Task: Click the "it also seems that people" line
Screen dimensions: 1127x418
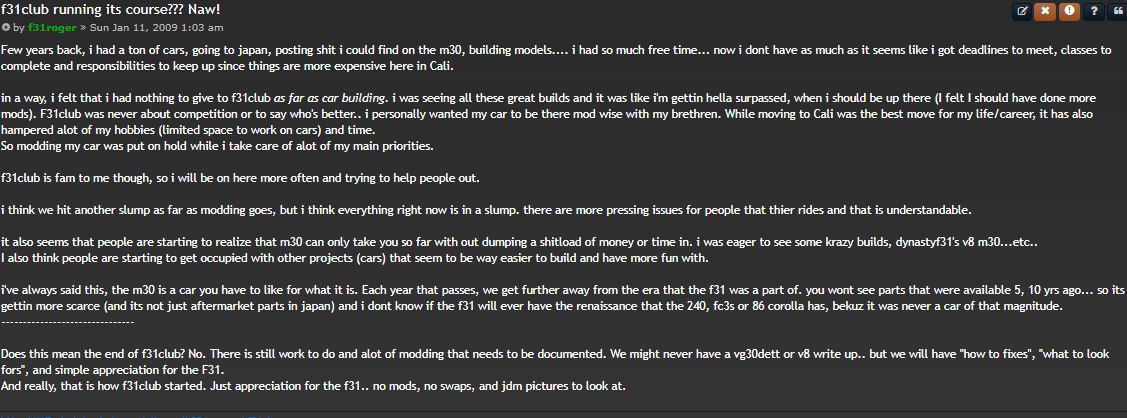Action: coord(400,242)
